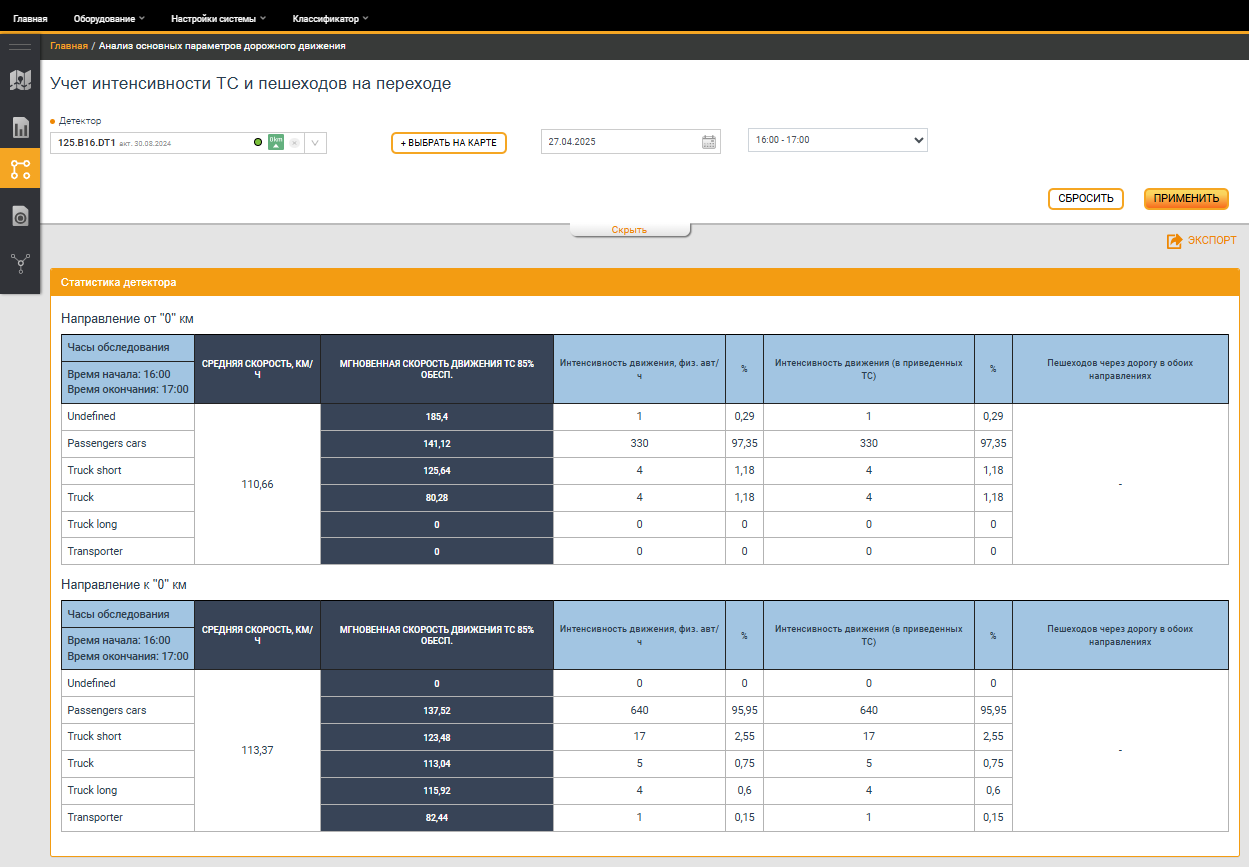Expand the Классификатор menu
The height and width of the screenshot is (867, 1249).
331,18
